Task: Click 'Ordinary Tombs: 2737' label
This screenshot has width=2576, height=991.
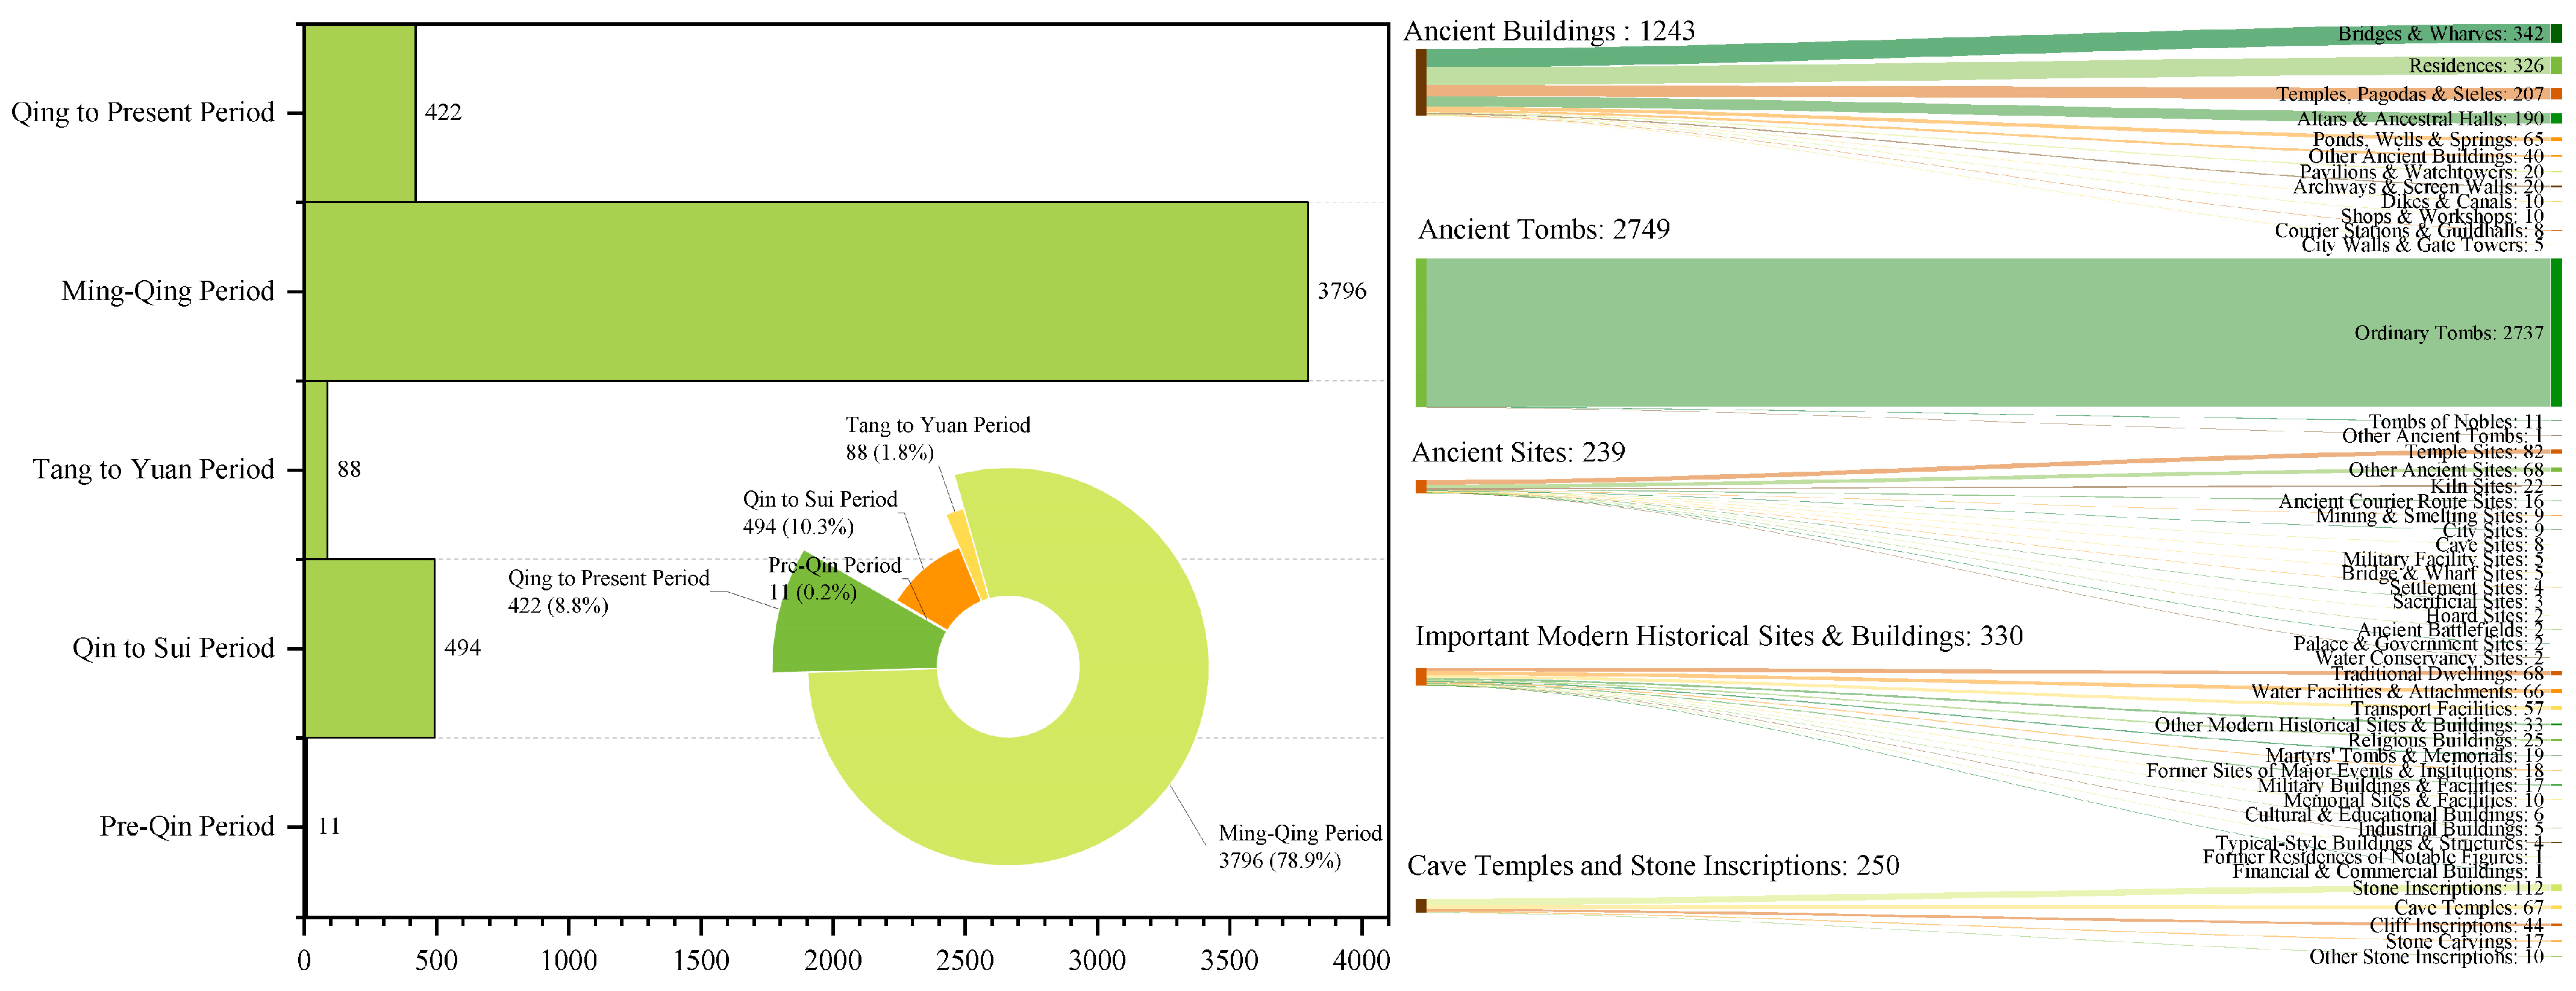Action: coord(2449,333)
